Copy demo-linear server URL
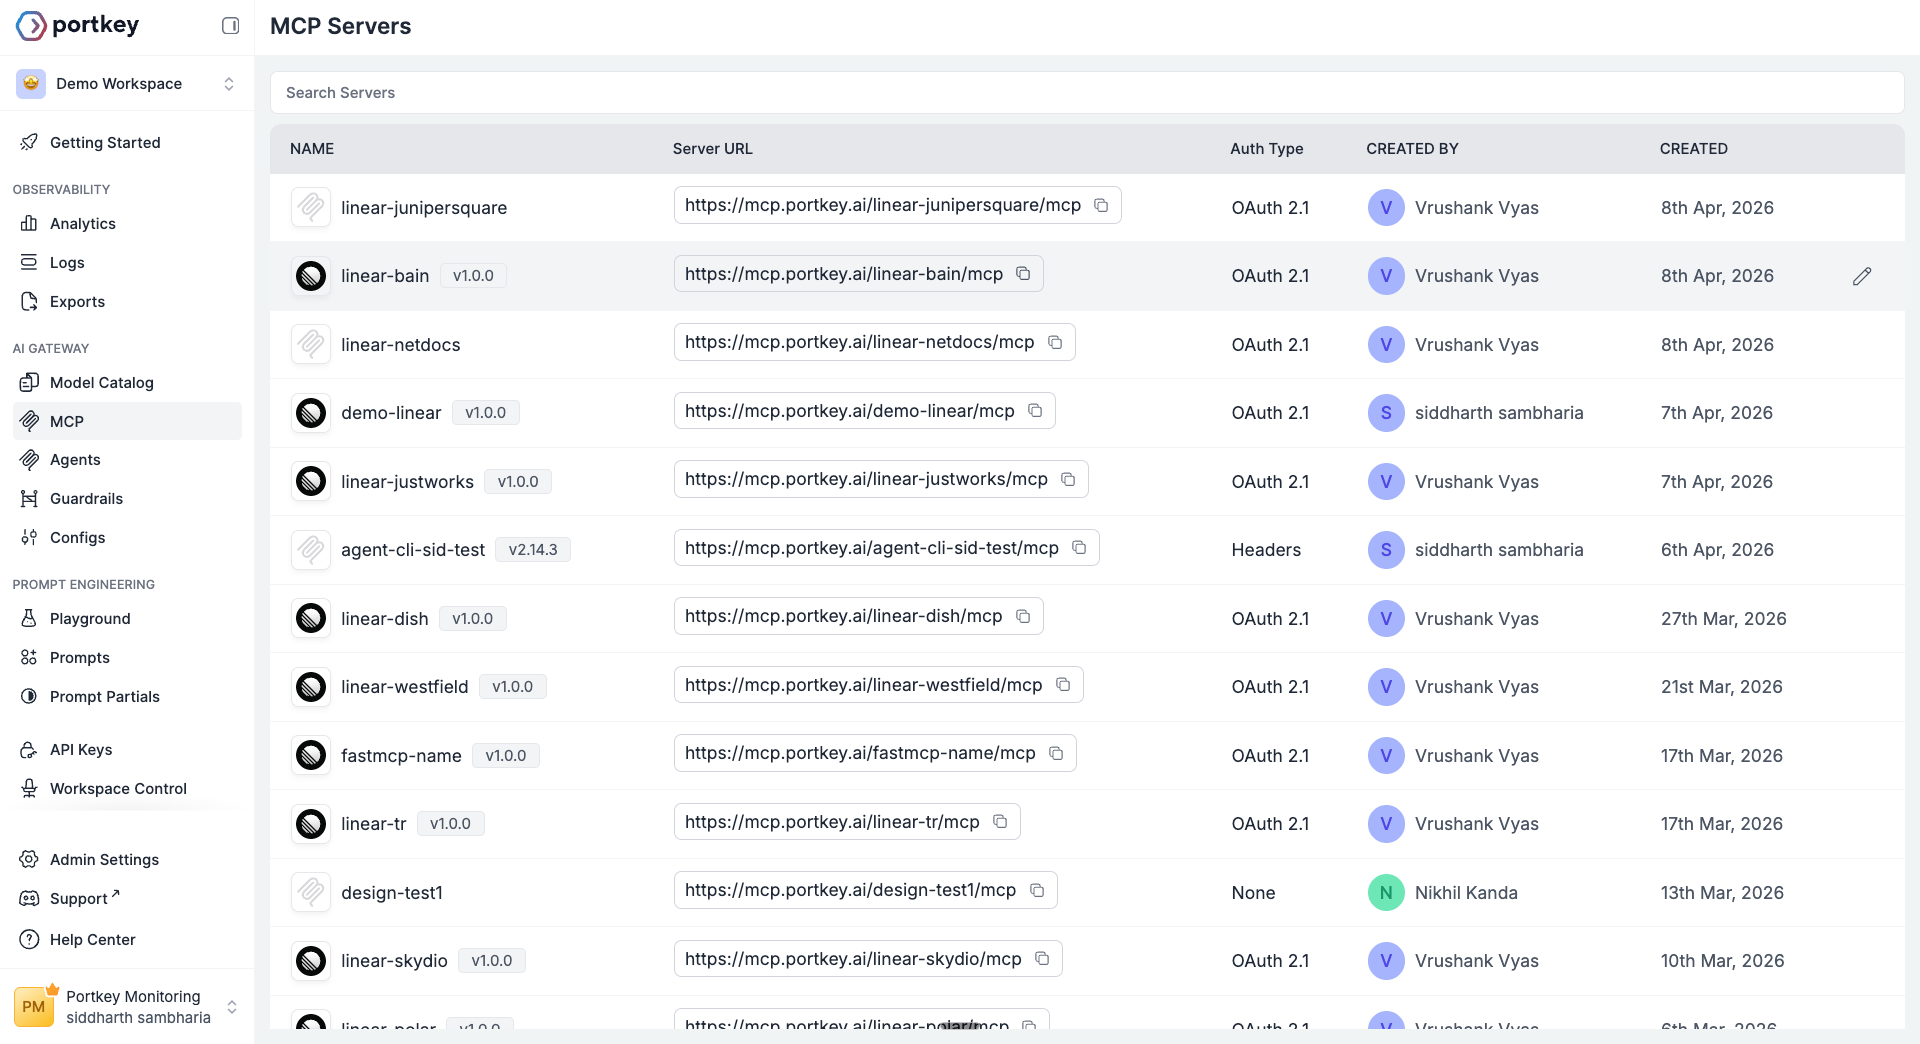Image resolution: width=1920 pixels, height=1044 pixels. (x=1035, y=411)
